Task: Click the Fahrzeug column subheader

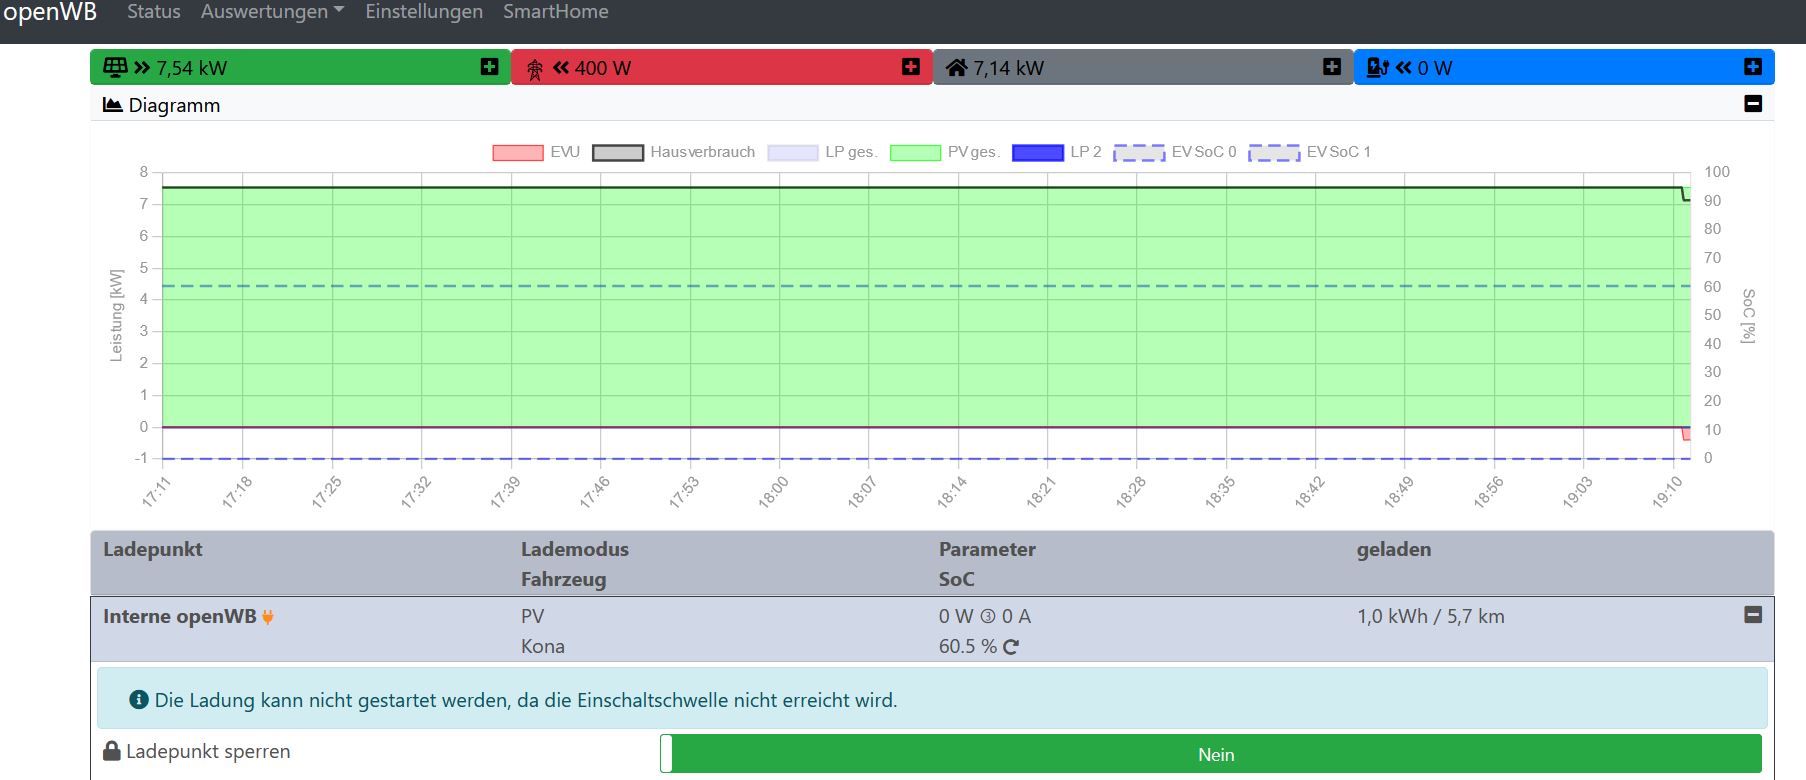Action: 563,579
